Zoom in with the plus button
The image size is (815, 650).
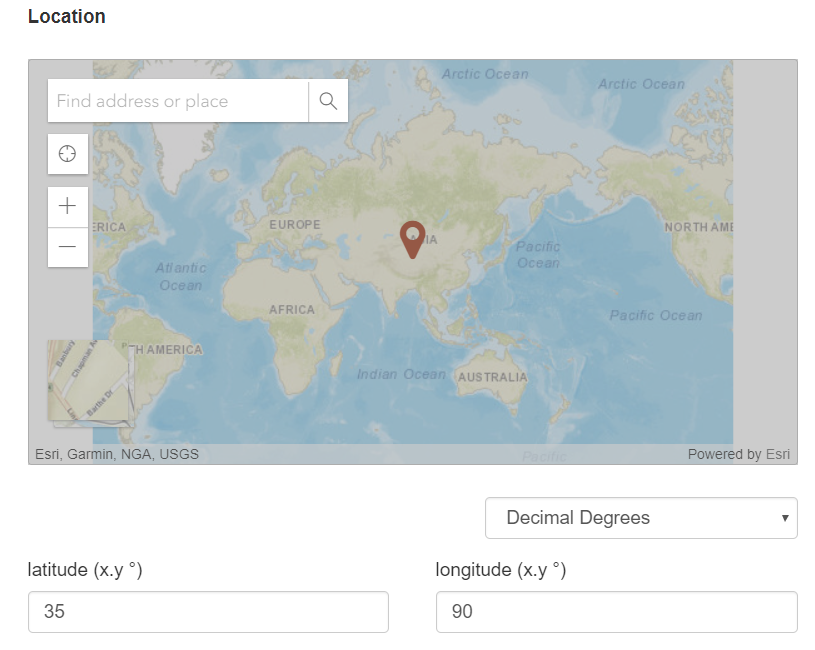point(68,206)
